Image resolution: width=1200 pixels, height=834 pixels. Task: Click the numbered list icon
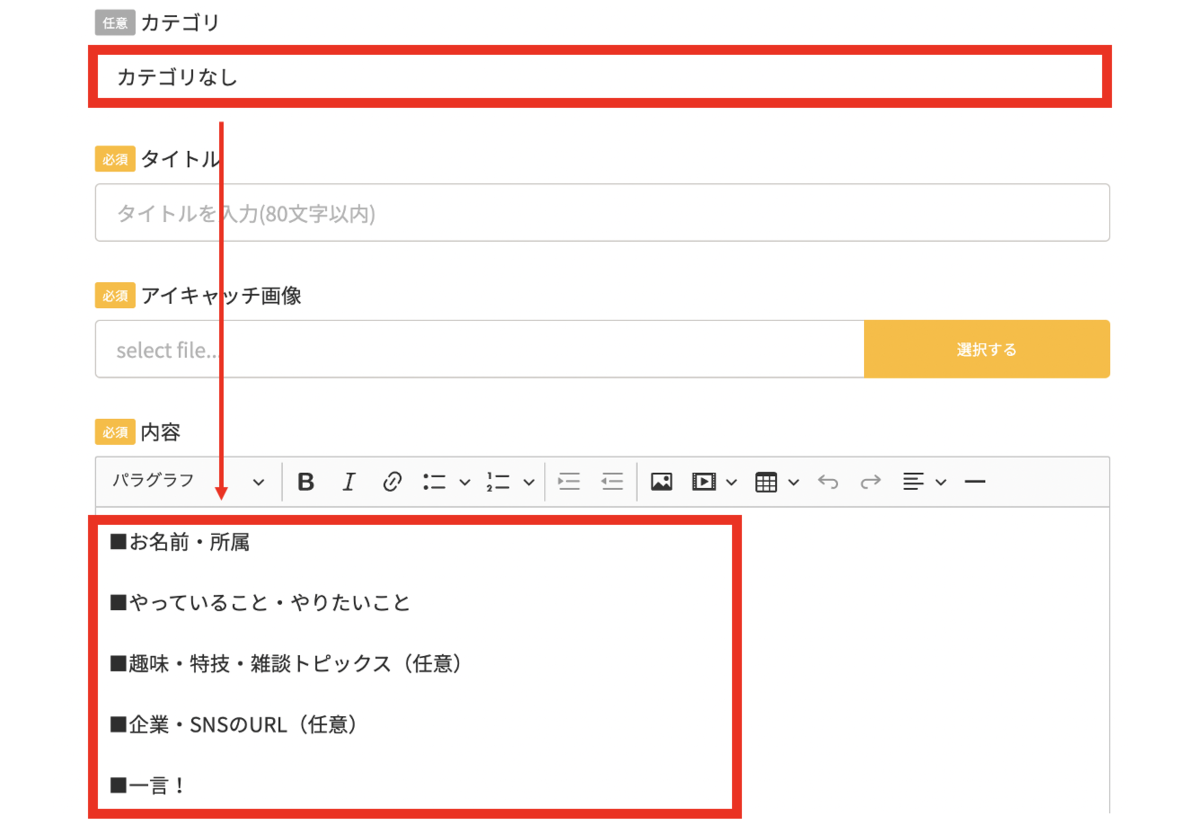tap(498, 482)
